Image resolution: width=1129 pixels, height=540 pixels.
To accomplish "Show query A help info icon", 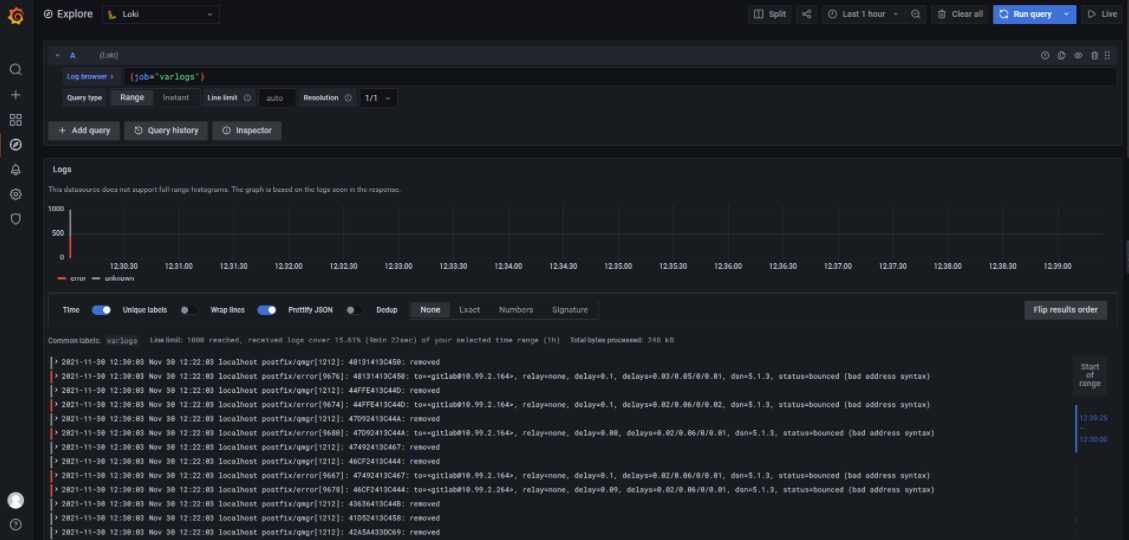I will coord(1045,55).
